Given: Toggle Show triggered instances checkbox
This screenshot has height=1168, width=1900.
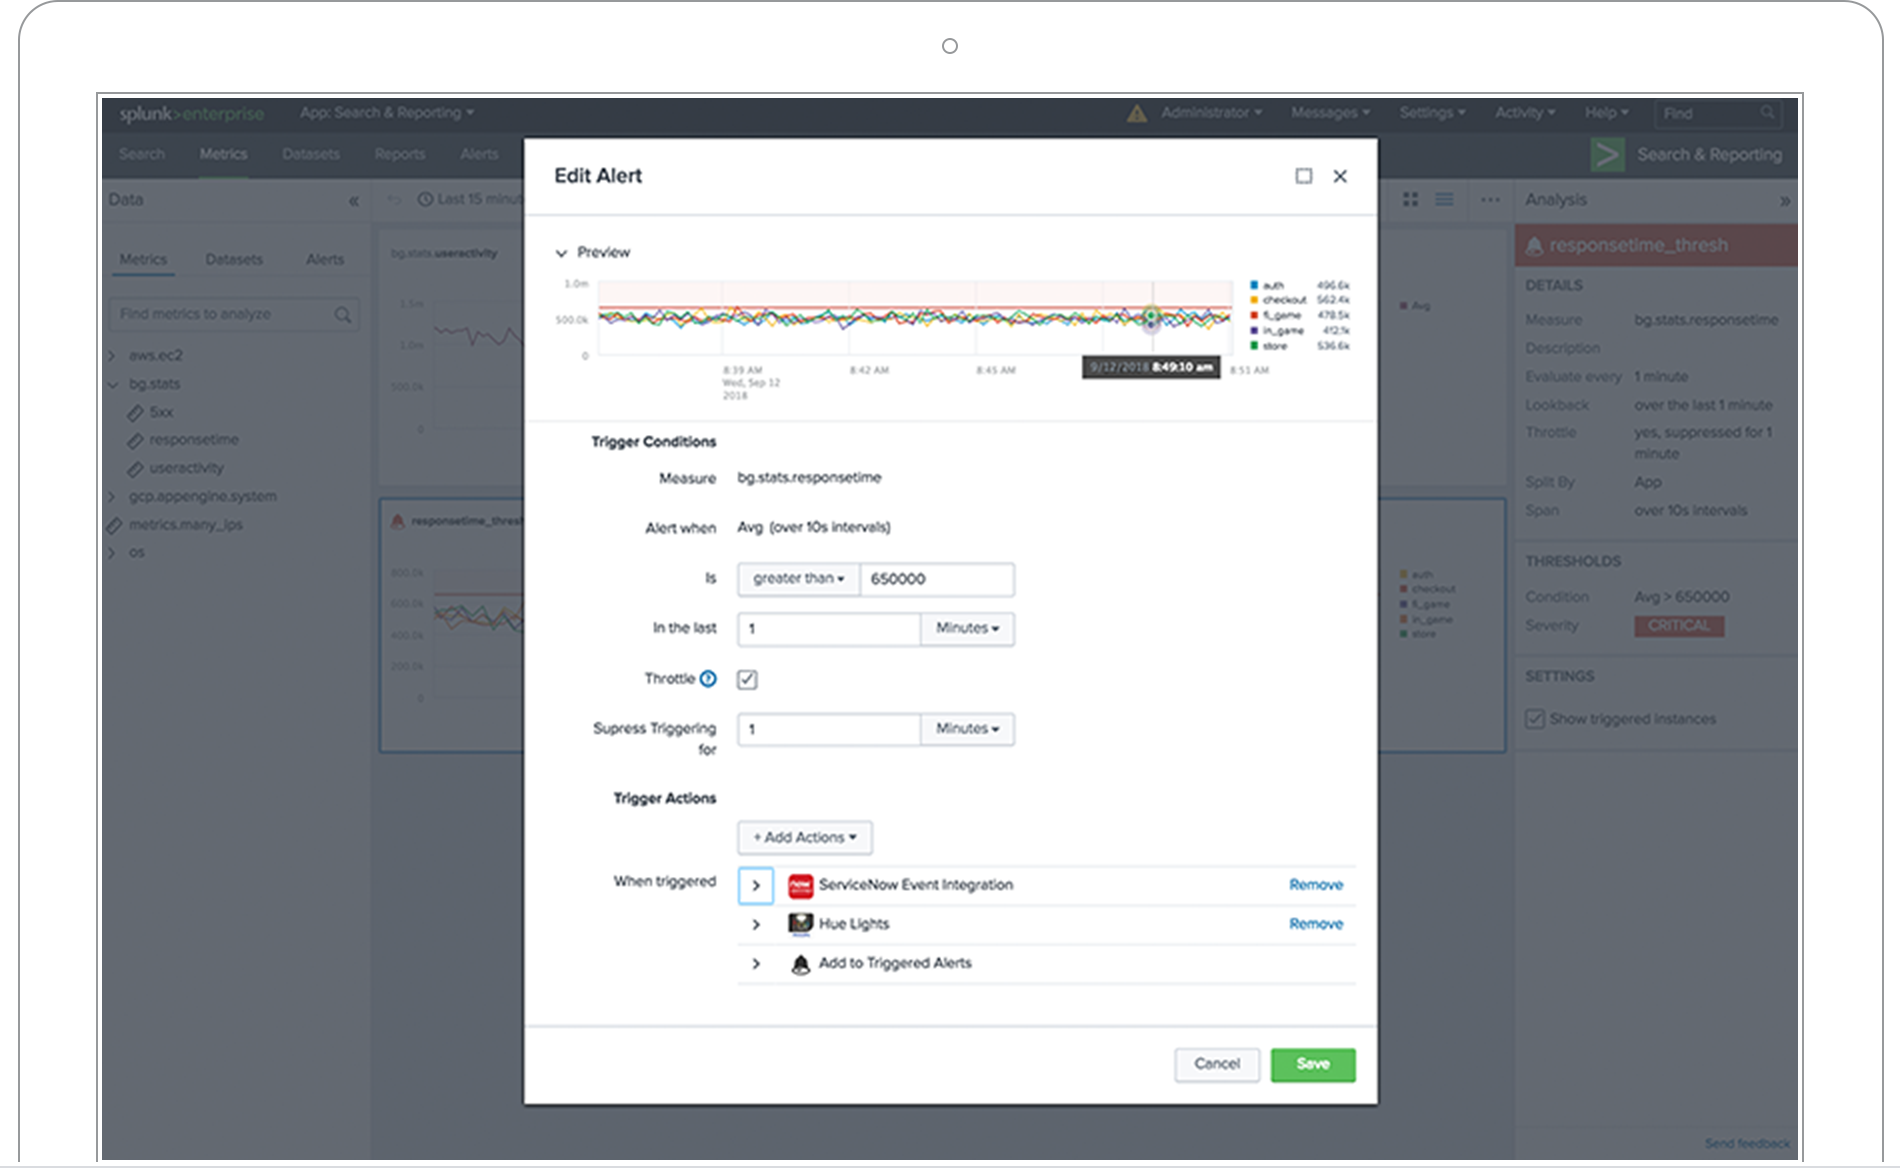Looking at the screenshot, I should (1535, 719).
